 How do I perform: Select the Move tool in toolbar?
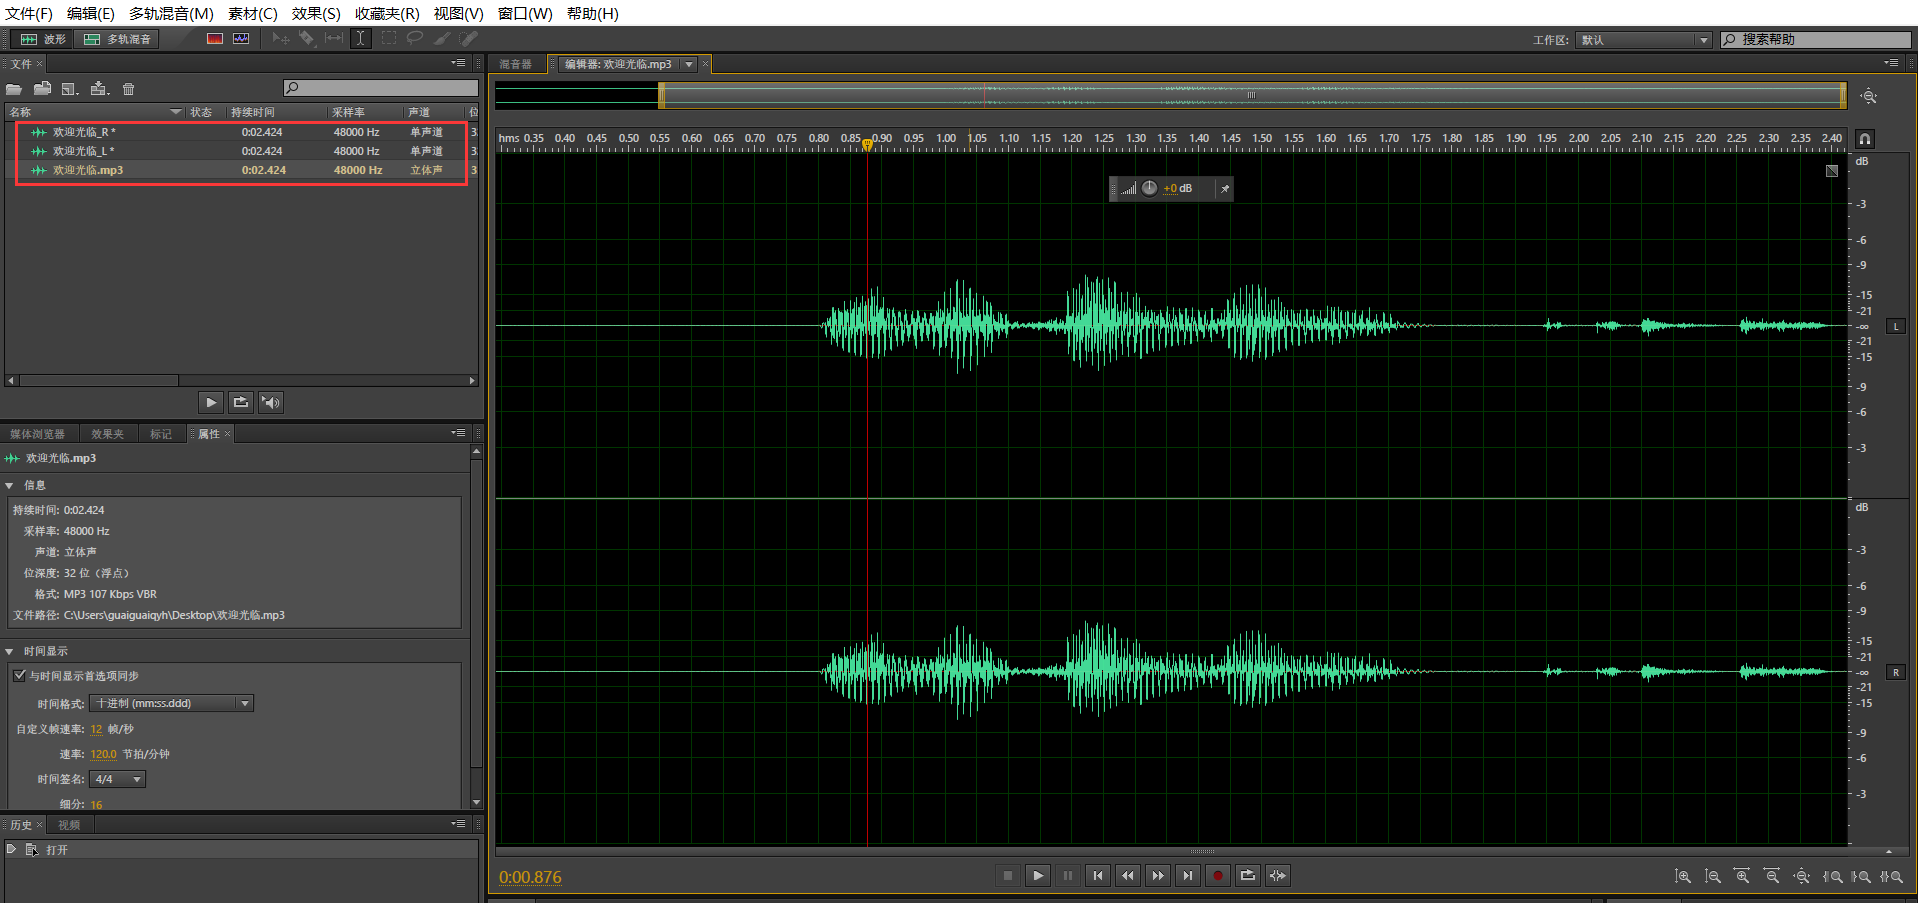(x=280, y=38)
